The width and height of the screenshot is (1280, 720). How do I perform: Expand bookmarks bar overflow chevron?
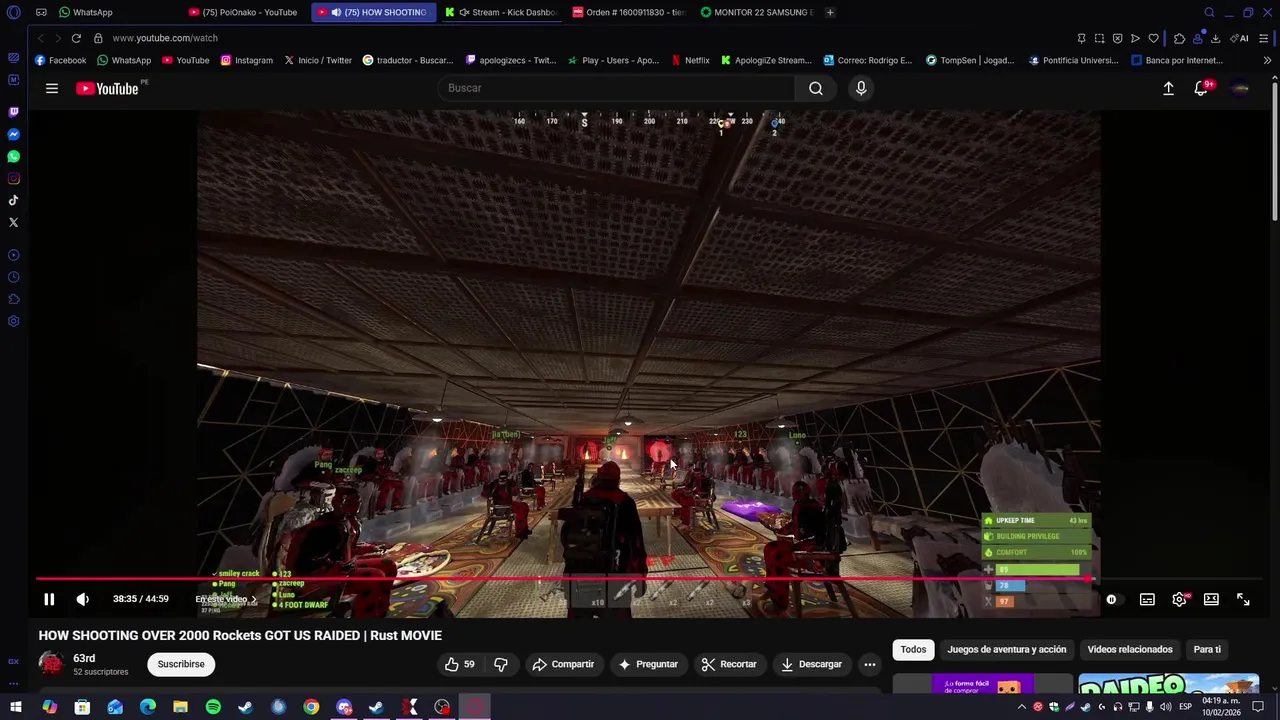(1267, 60)
